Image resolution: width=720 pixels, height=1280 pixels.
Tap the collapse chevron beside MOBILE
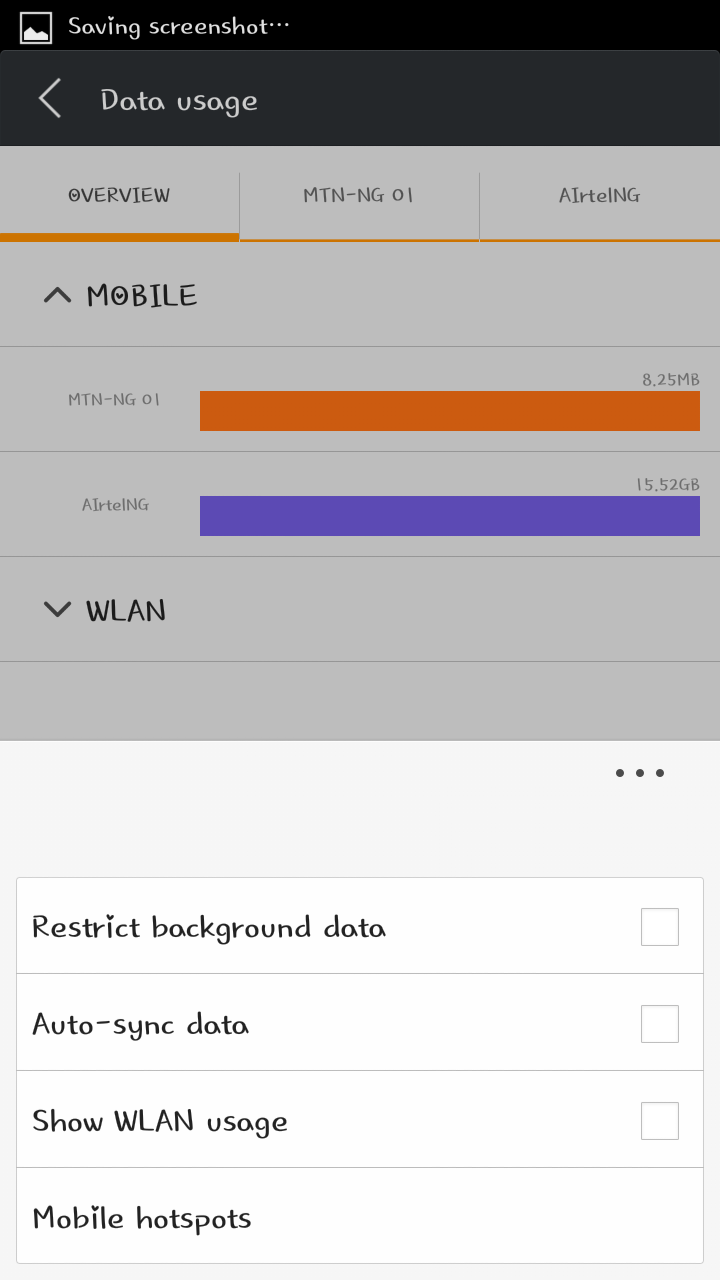pyautogui.click(x=57, y=294)
